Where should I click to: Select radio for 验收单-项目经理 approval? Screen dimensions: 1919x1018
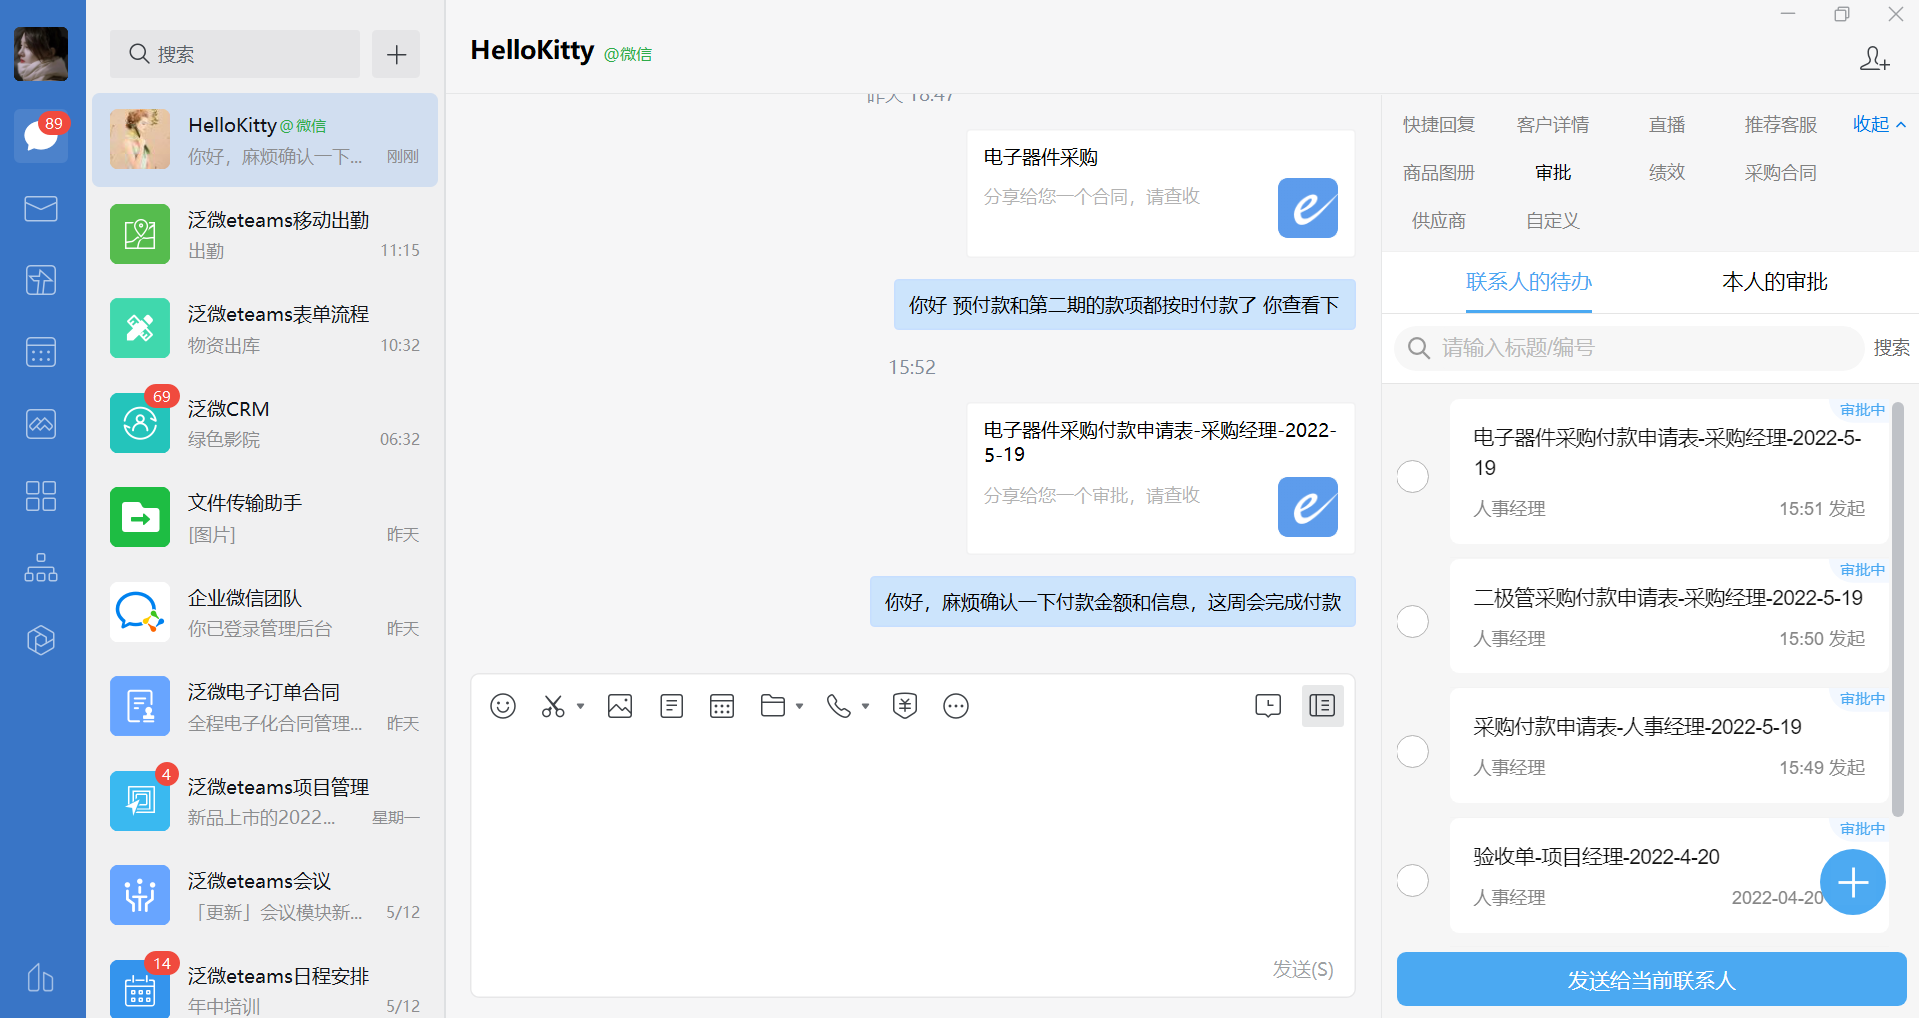coord(1412,880)
